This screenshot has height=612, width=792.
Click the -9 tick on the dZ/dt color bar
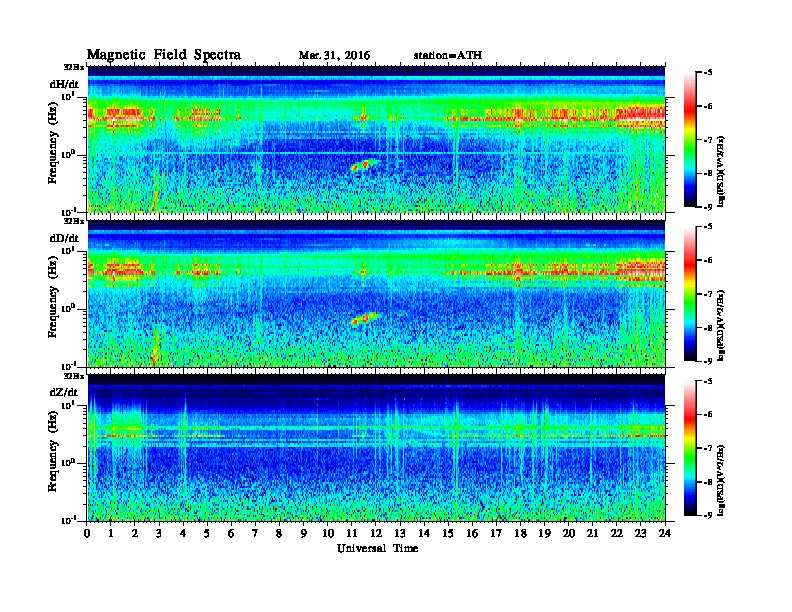tap(708, 515)
